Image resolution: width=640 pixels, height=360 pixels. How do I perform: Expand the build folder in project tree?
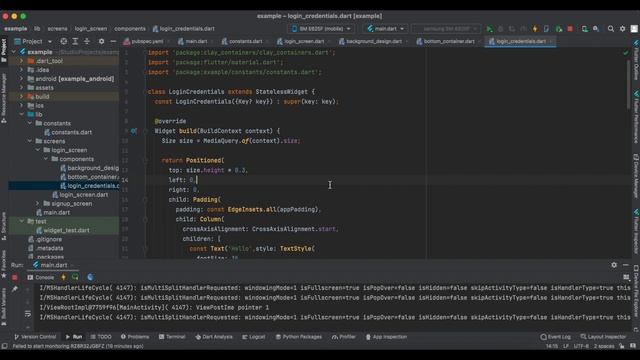[22, 97]
